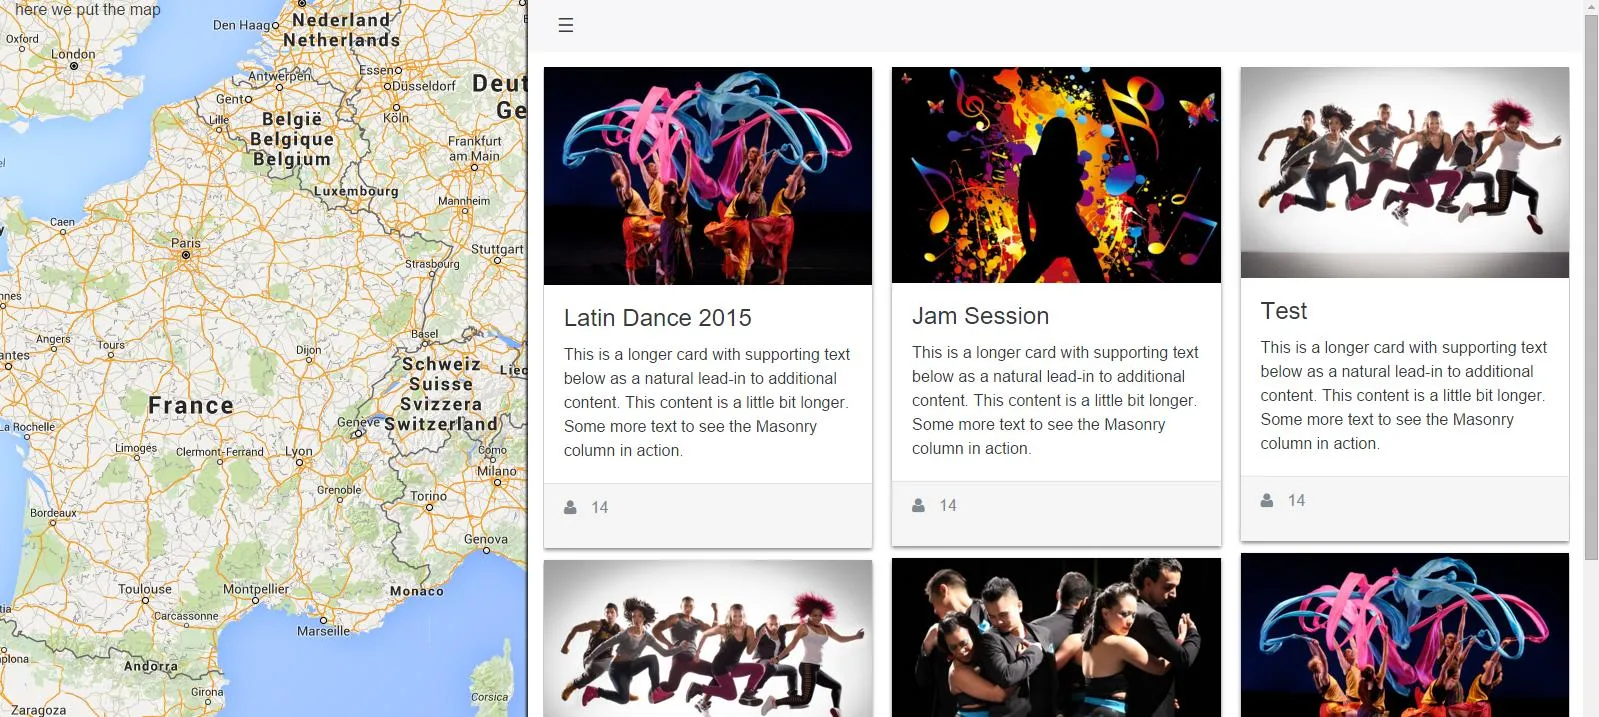Open the Latin Dance 2015 title
The image size is (1599, 717).
coord(657,318)
